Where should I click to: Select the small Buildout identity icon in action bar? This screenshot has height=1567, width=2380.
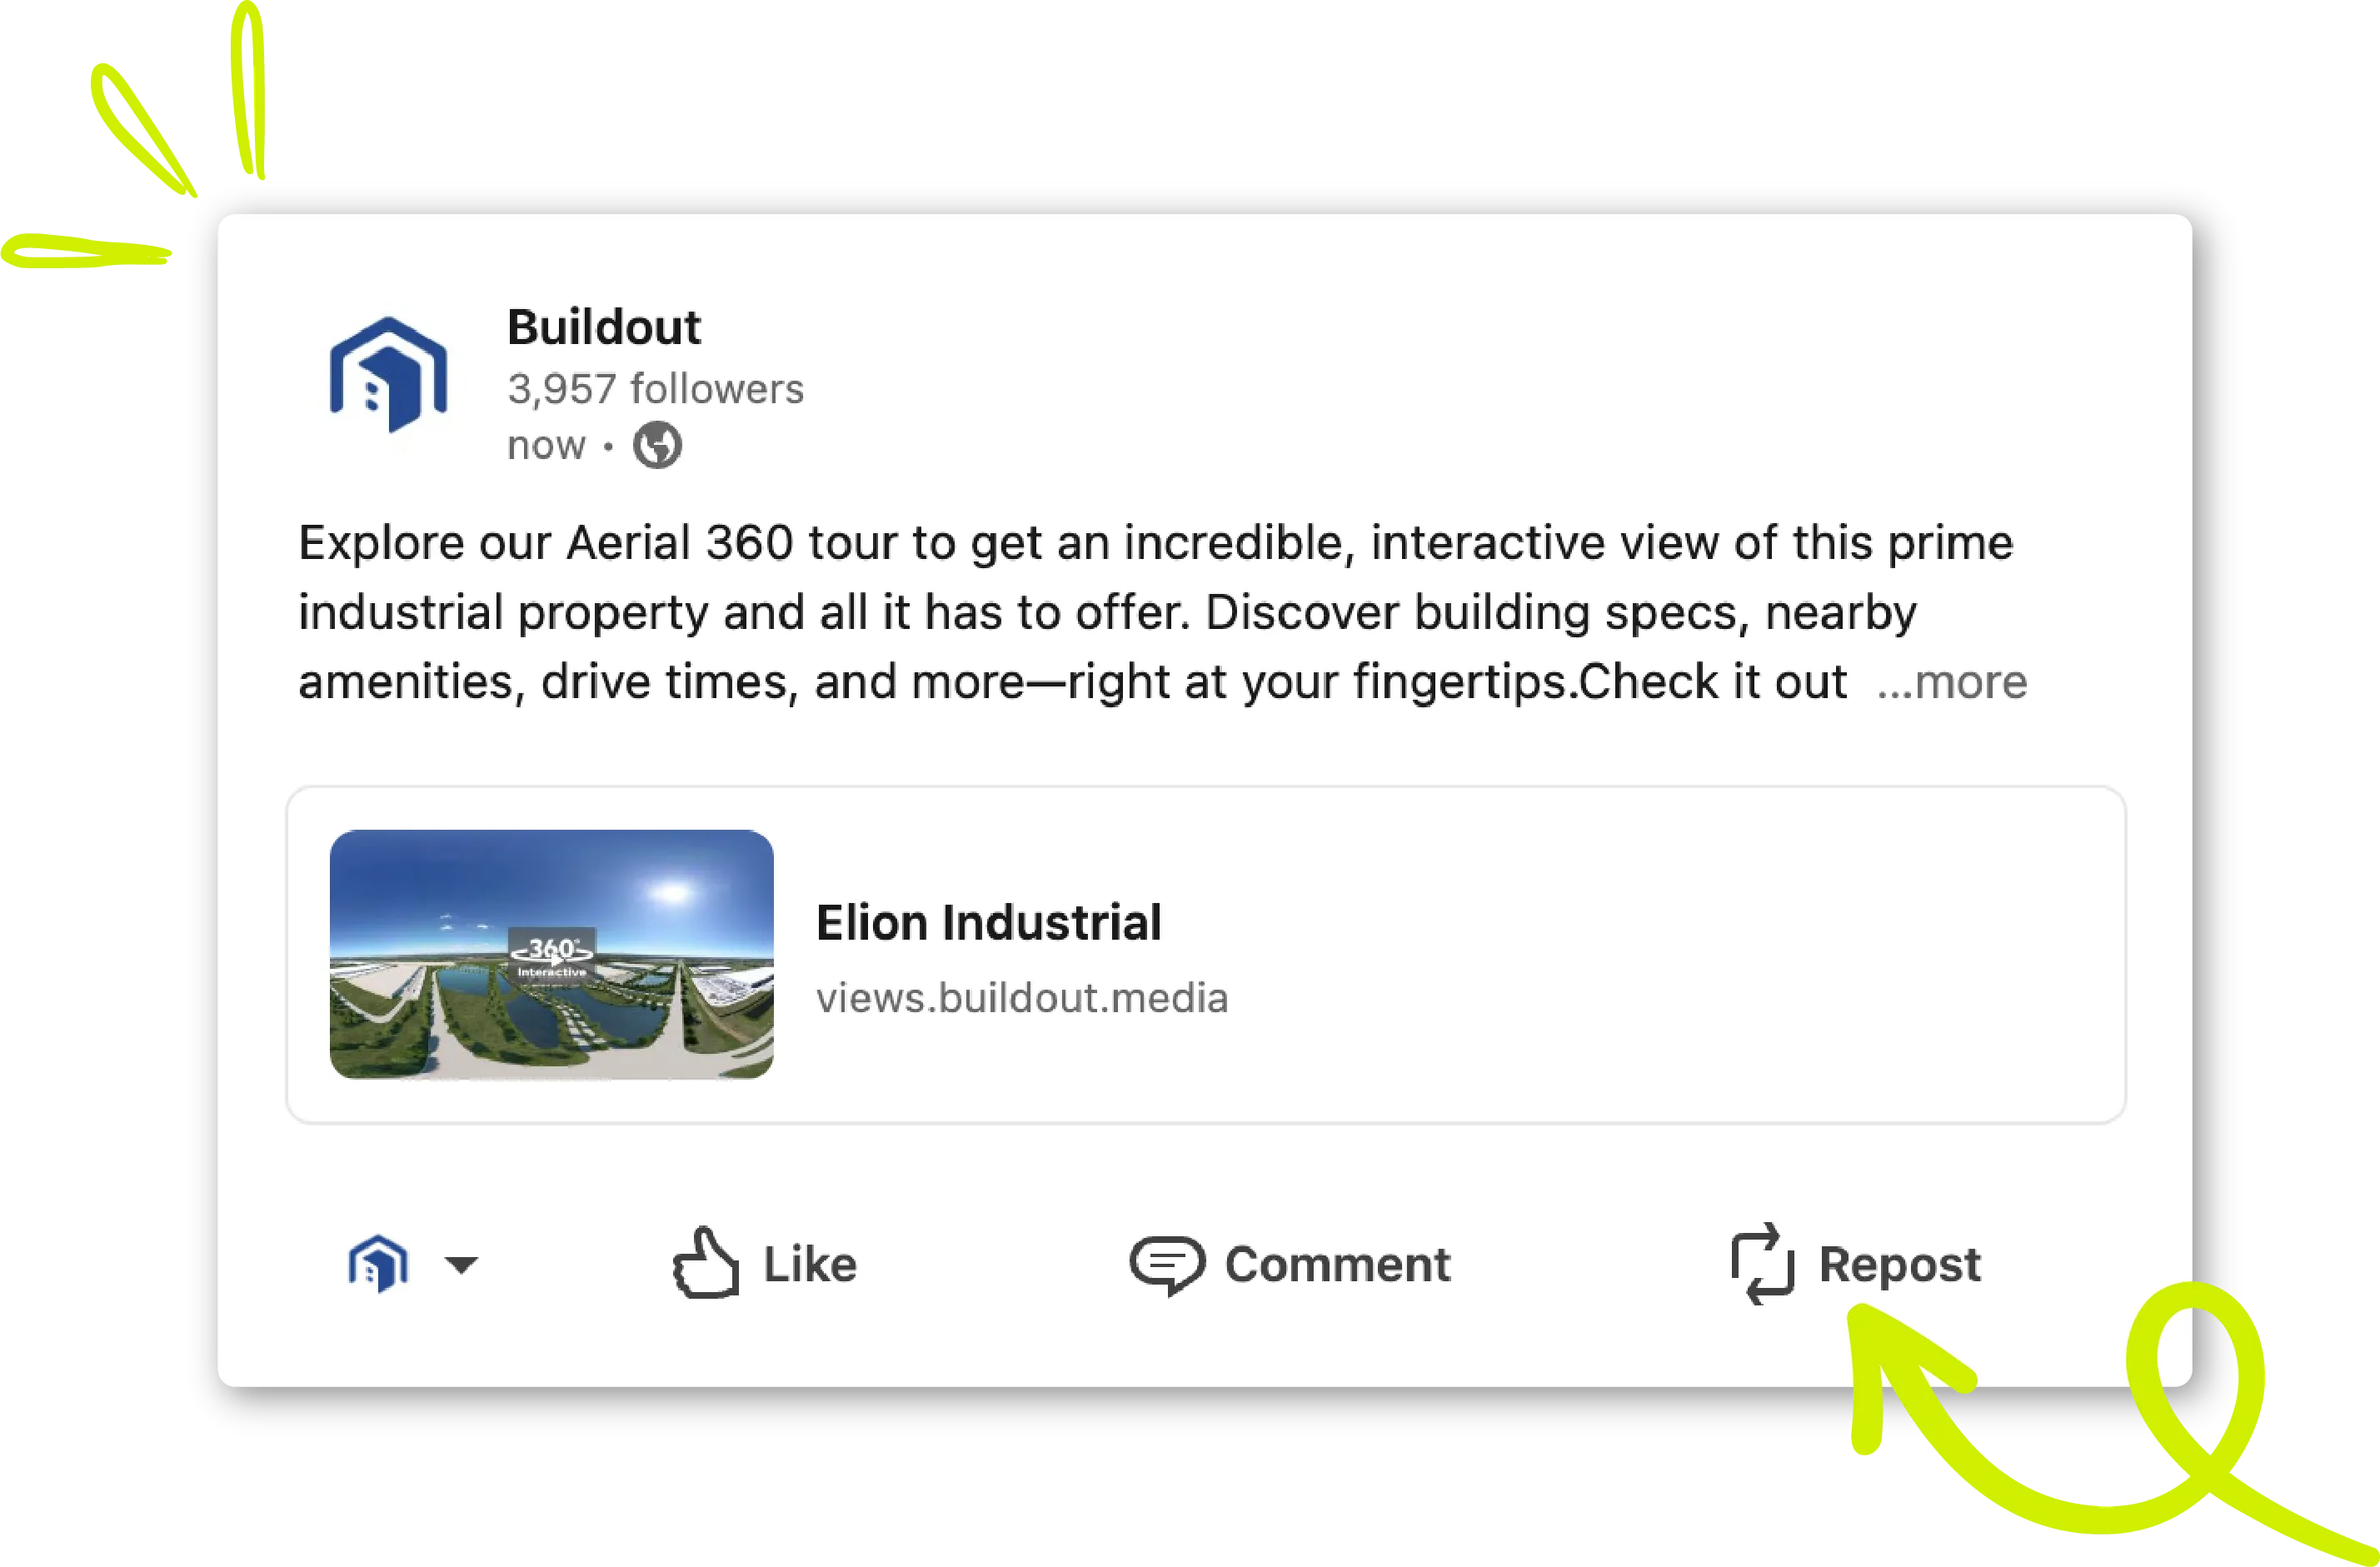tap(378, 1264)
